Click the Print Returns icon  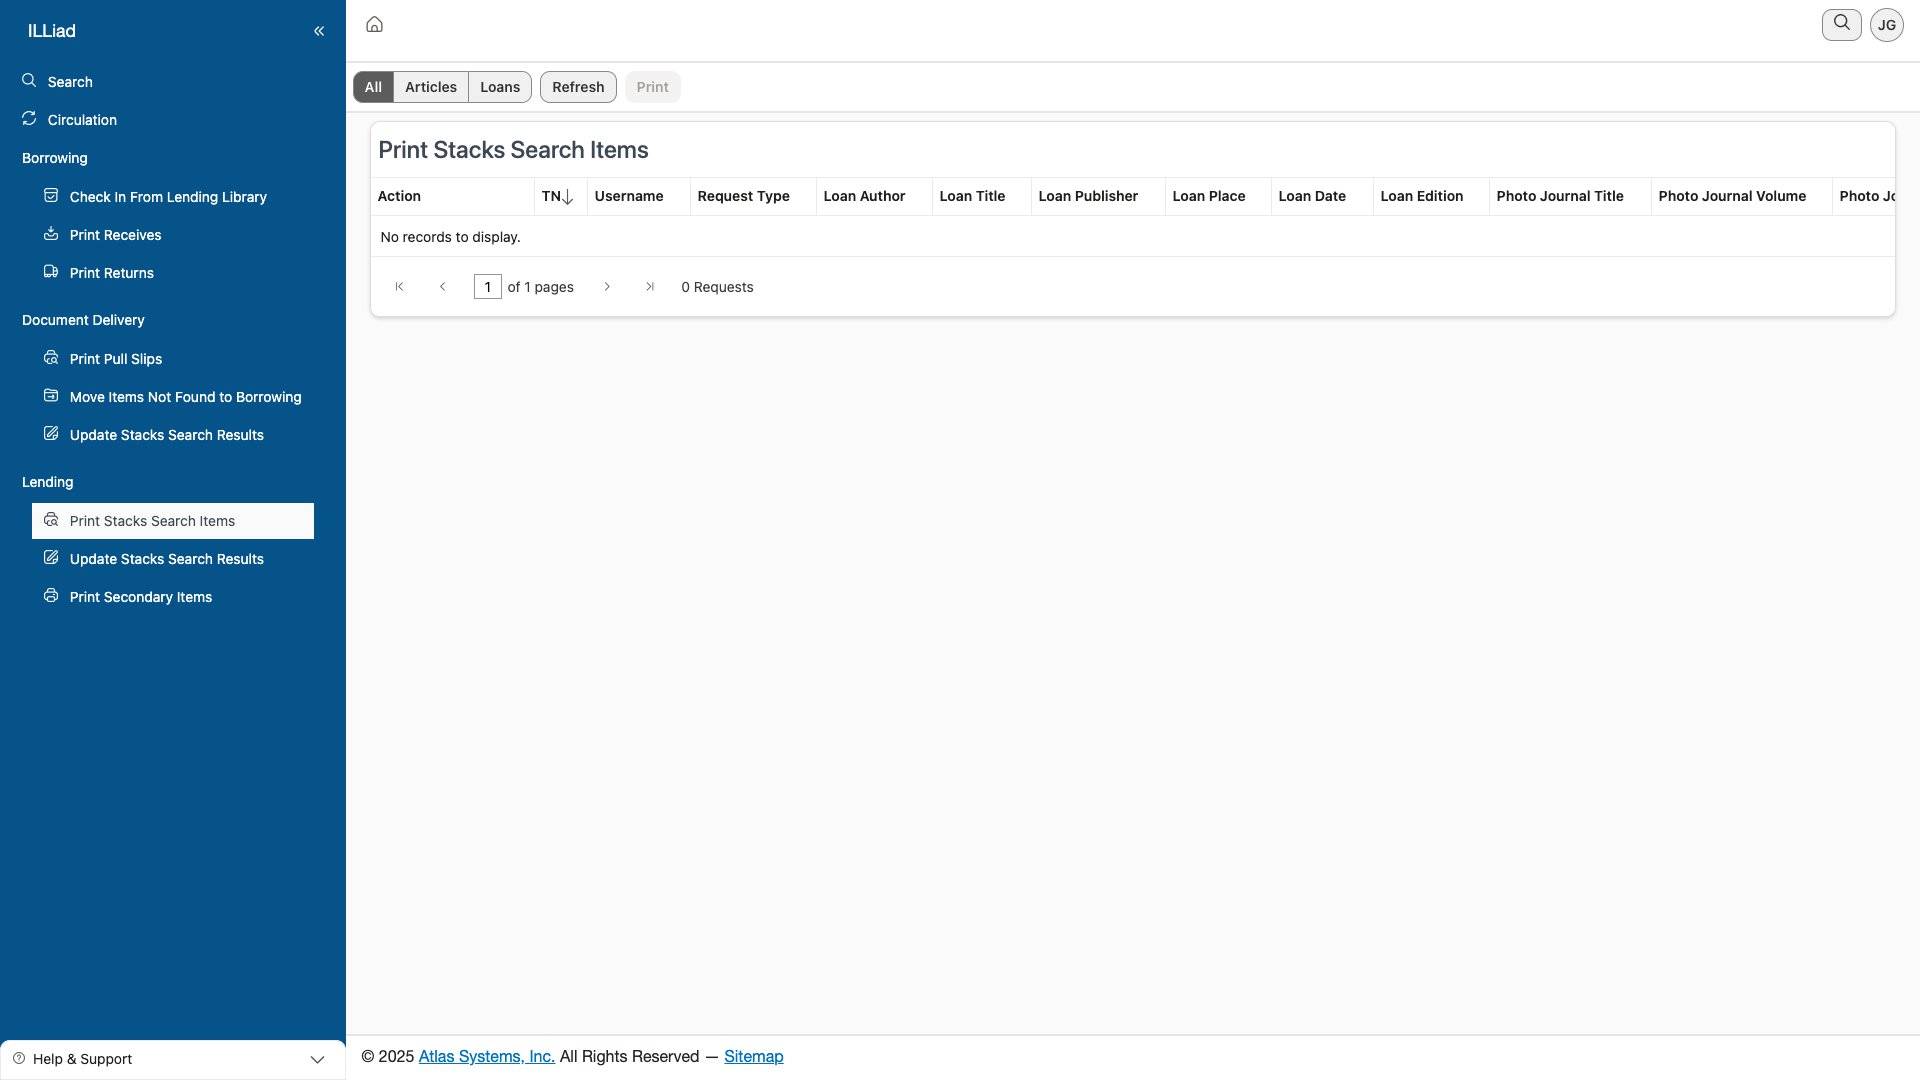(x=51, y=272)
